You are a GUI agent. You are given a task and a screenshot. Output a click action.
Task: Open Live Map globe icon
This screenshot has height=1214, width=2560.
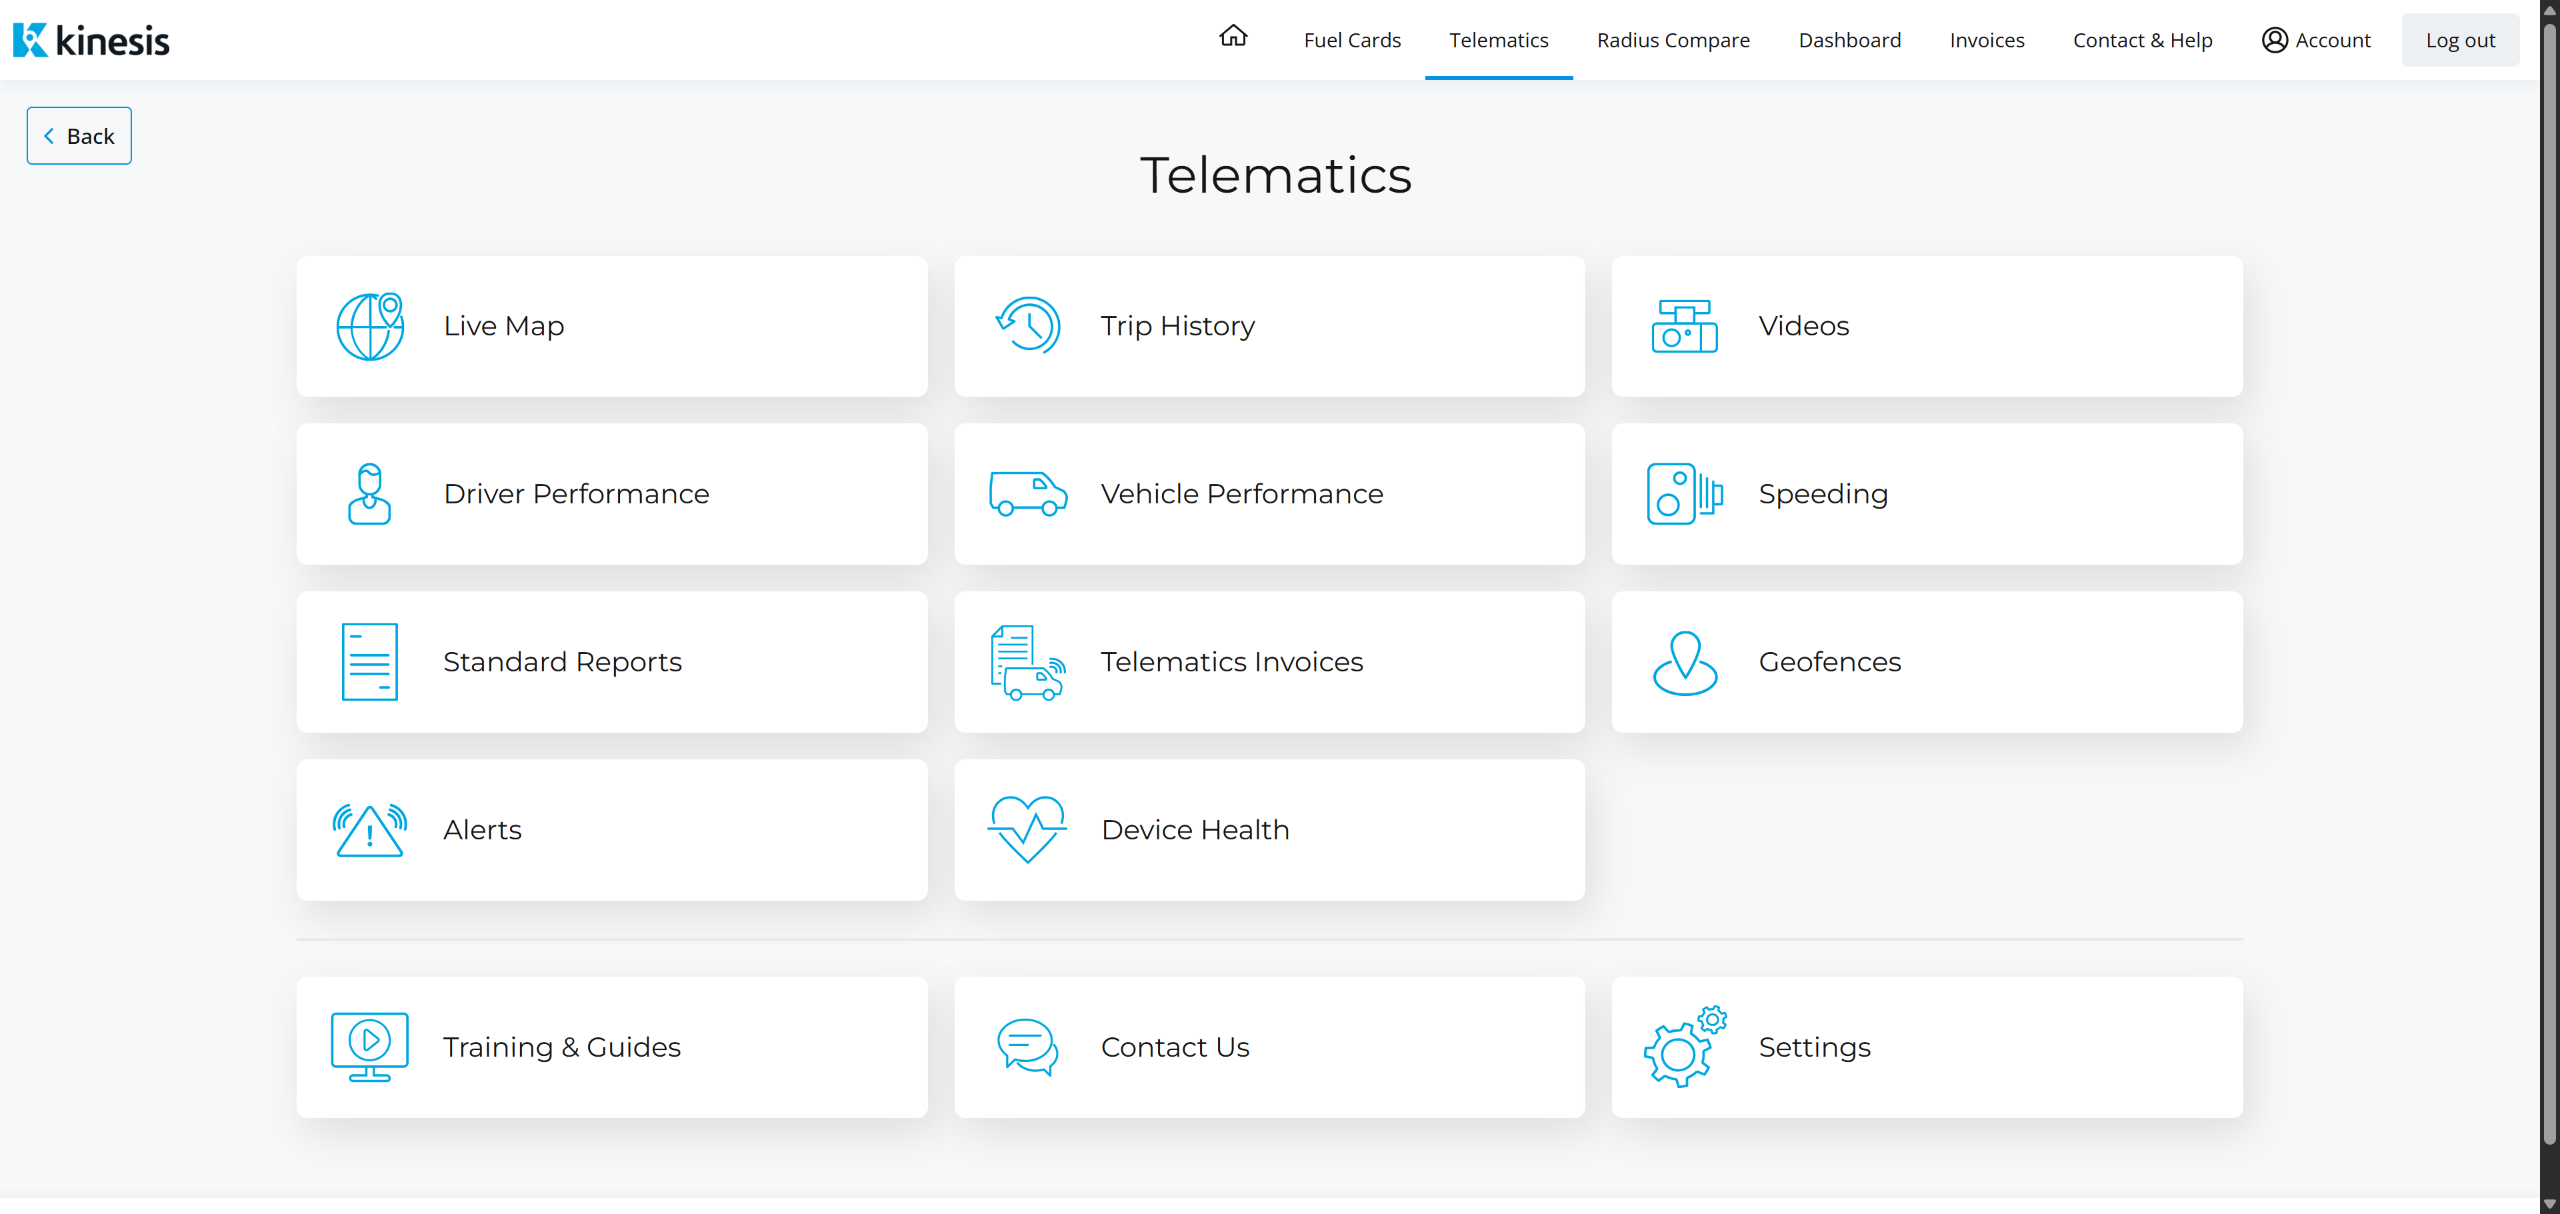tap(370, 326)
